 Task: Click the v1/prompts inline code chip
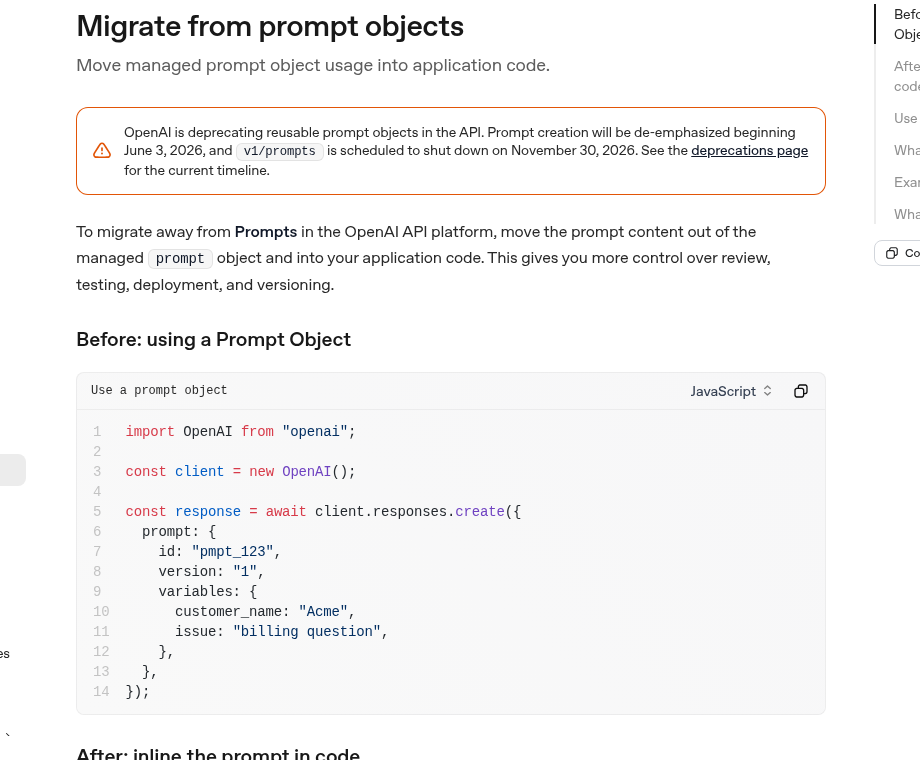[x=279, y=151]
